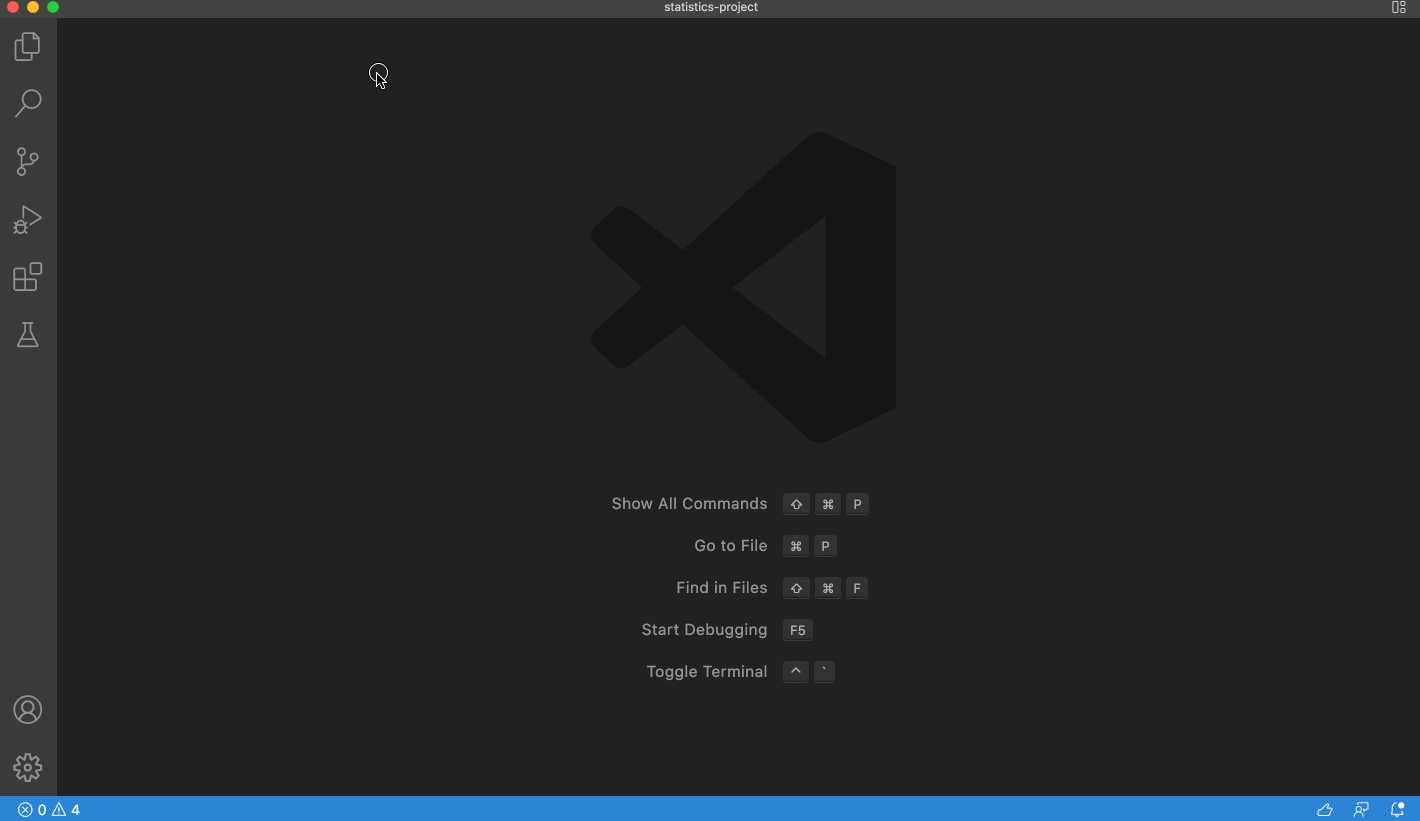Click the F5 key badge for Start Debugging
The height and width of the screenshot is (821, 1420).
[797, 630]
